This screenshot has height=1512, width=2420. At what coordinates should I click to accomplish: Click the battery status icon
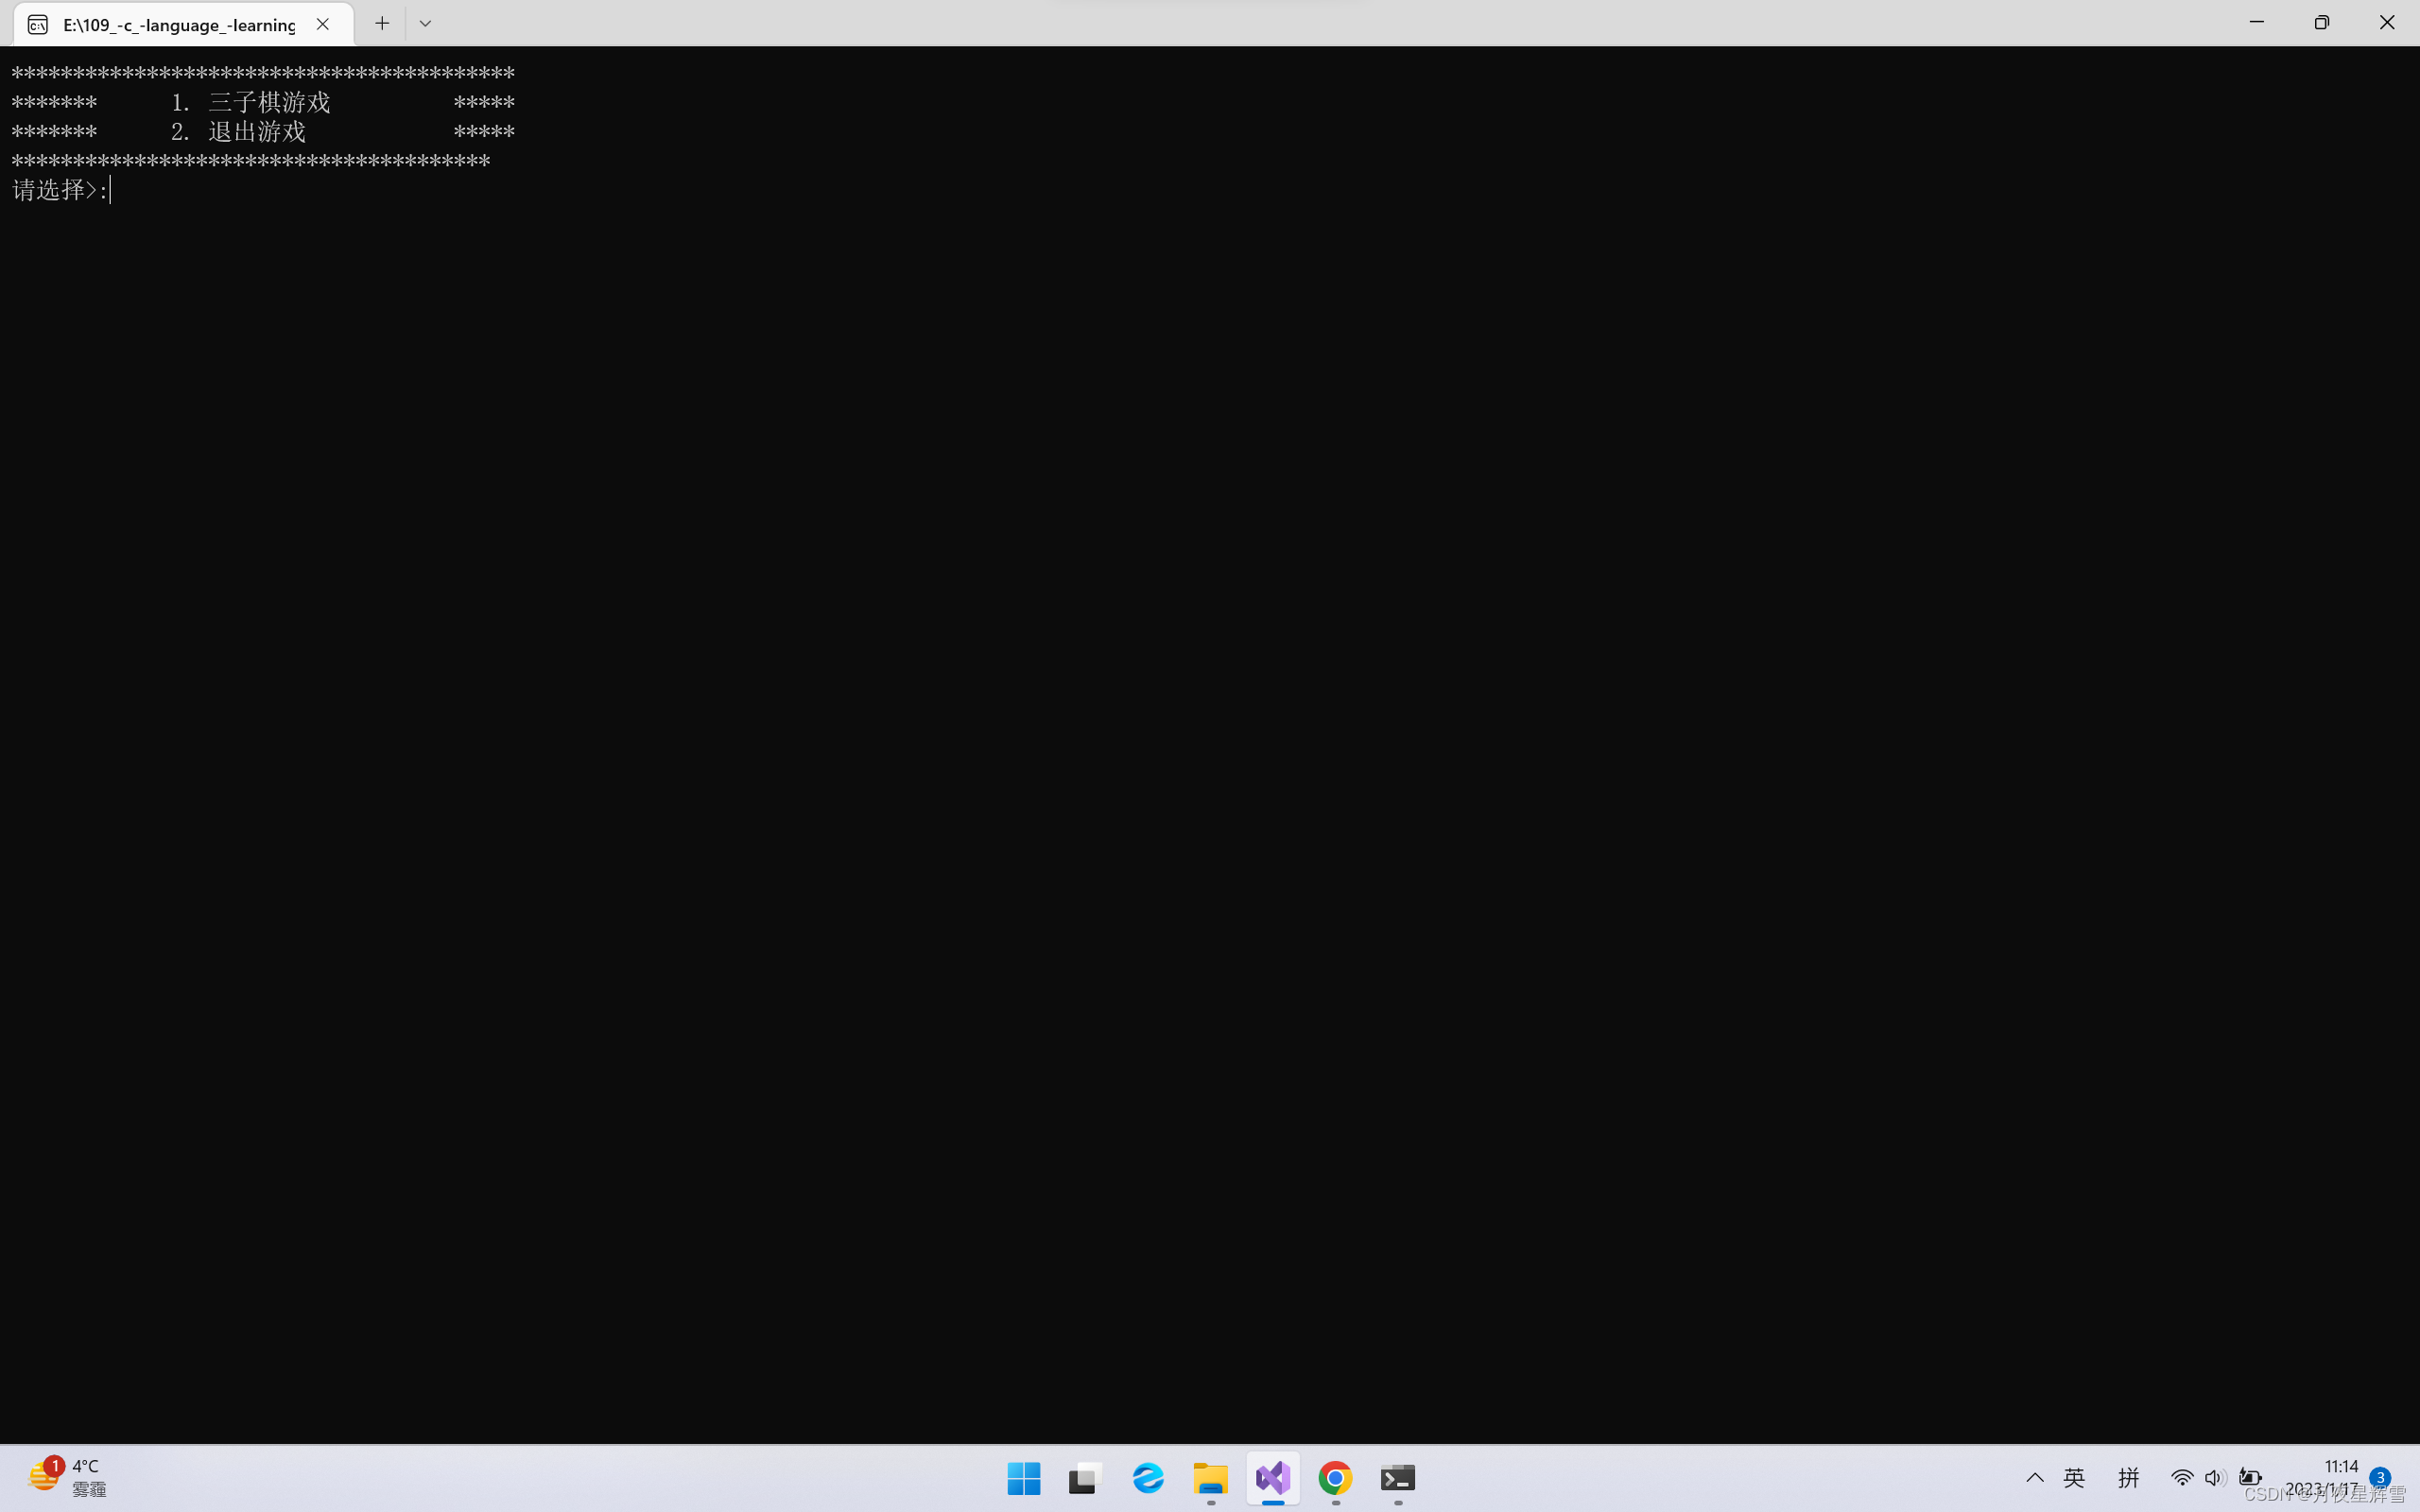point(2250,1477)
